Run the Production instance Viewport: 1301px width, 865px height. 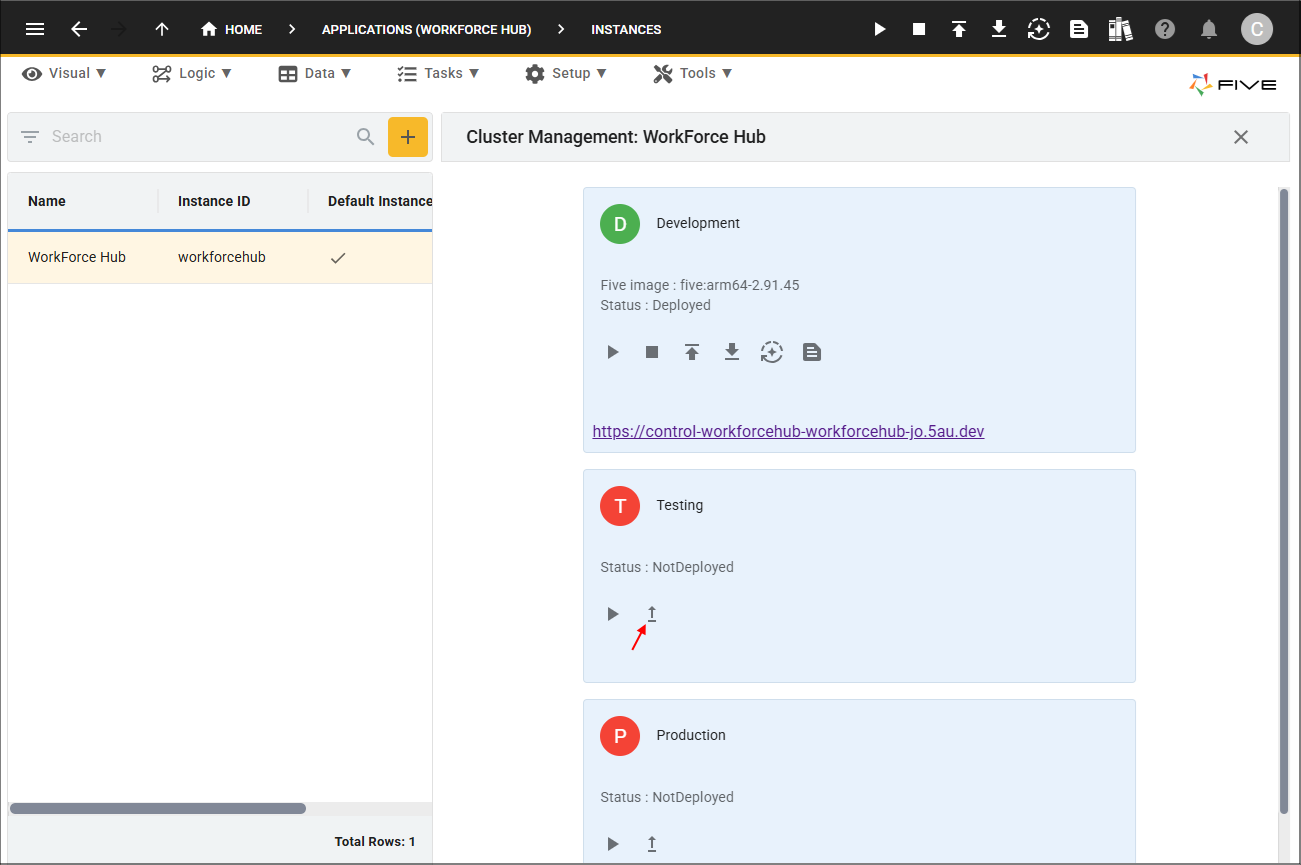(613, 844)
